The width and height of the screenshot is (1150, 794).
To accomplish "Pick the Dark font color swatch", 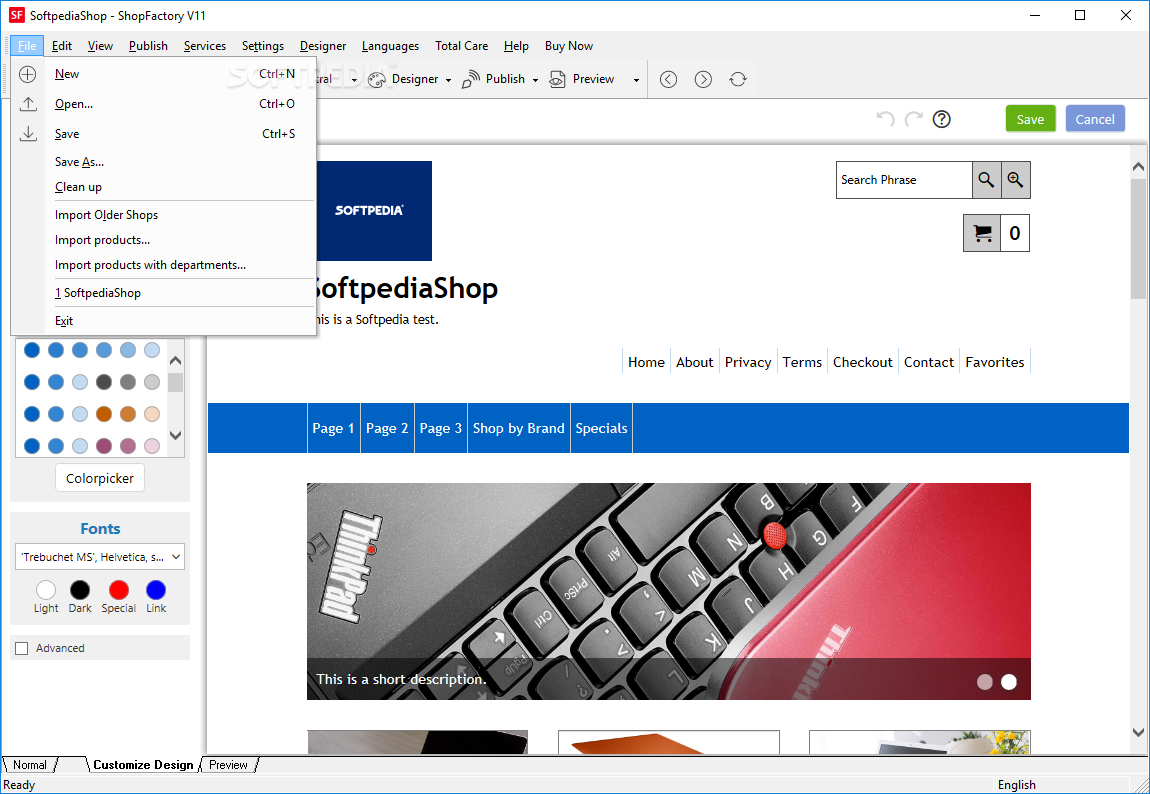I will point(80,590).
